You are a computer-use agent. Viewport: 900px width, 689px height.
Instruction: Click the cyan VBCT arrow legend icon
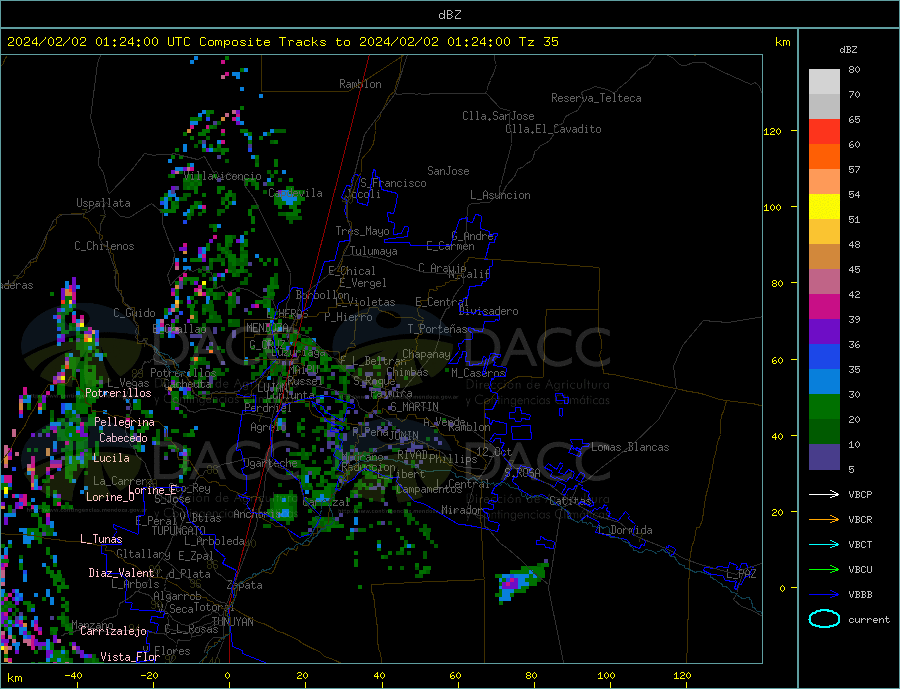(x=824, y=544)
